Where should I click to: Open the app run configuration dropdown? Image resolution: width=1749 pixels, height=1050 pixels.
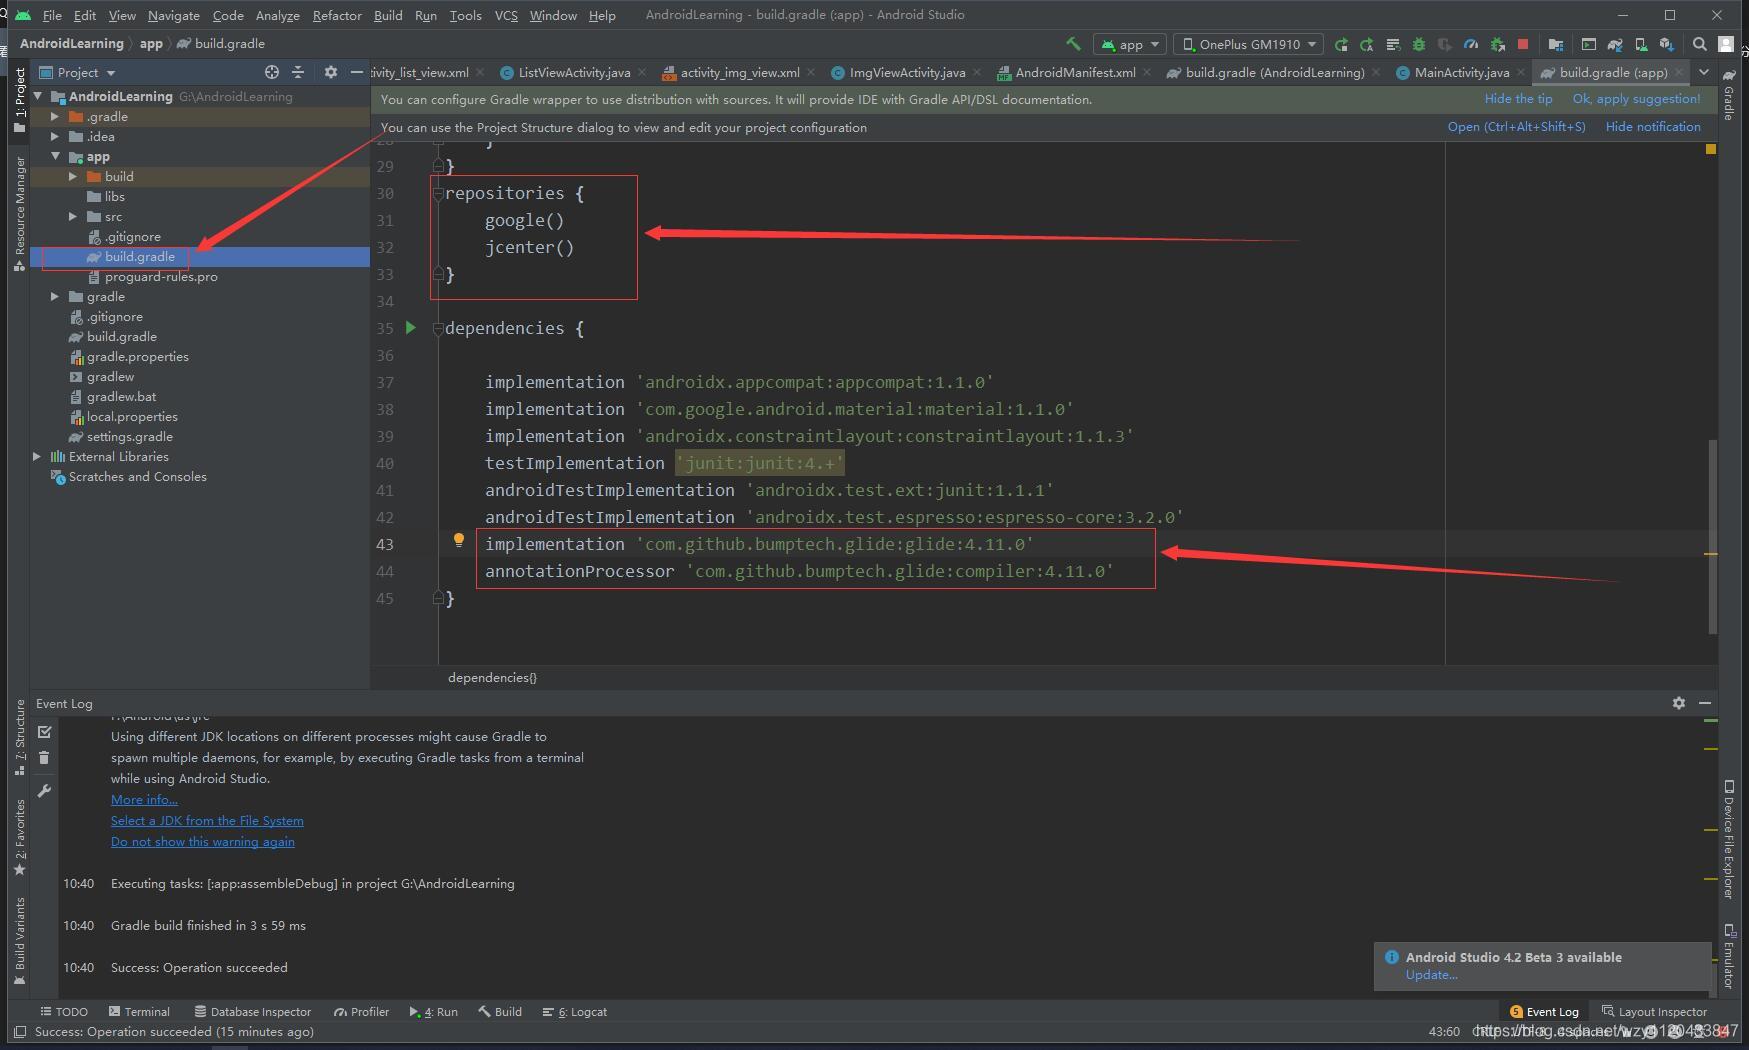(1130, 44)
